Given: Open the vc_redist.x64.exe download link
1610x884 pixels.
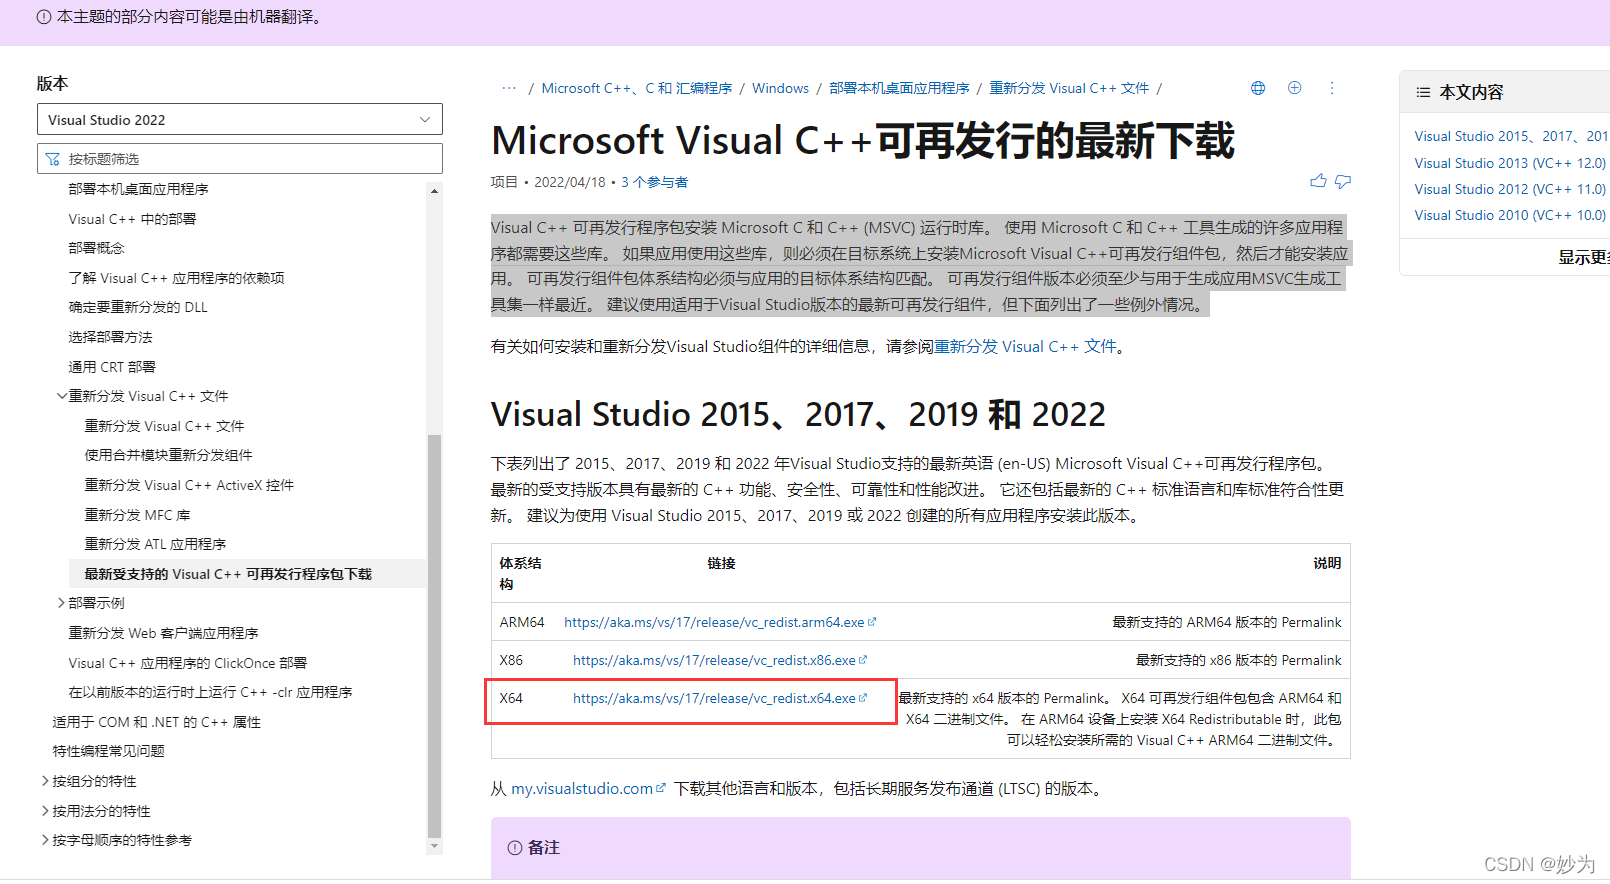Looking at the screenshot, I should click(x=714, y=698).
